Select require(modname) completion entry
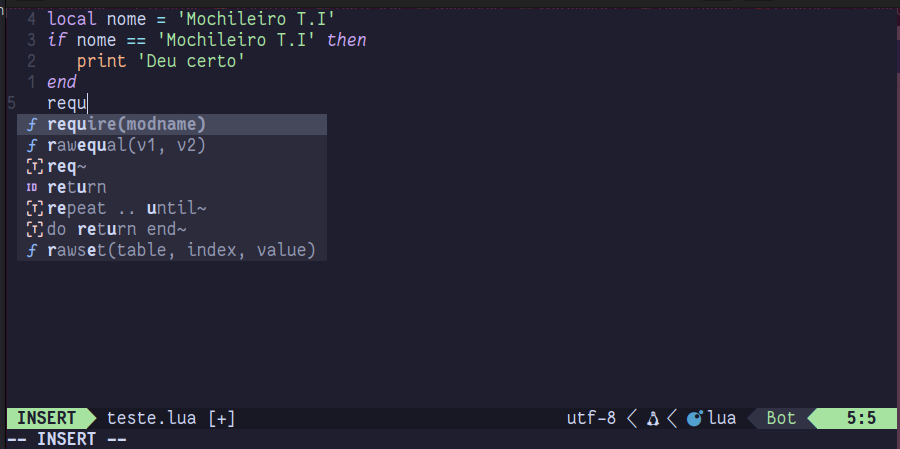 click(x=126, y=124)
